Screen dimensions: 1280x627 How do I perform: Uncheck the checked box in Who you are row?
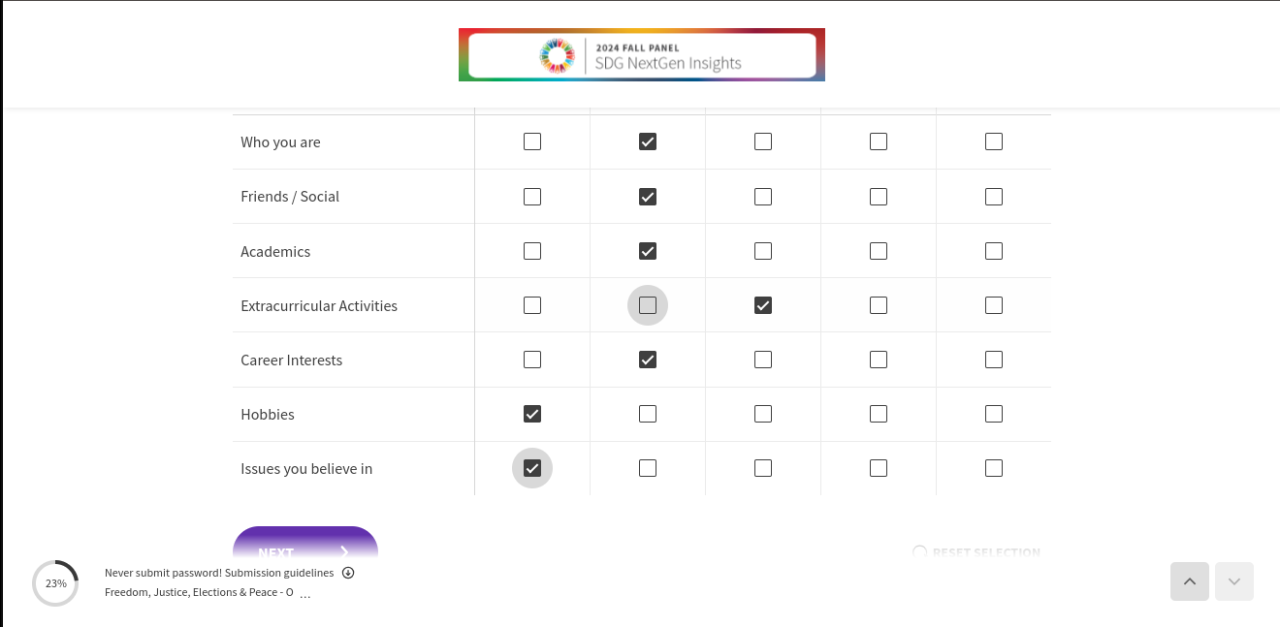point(648,142)
